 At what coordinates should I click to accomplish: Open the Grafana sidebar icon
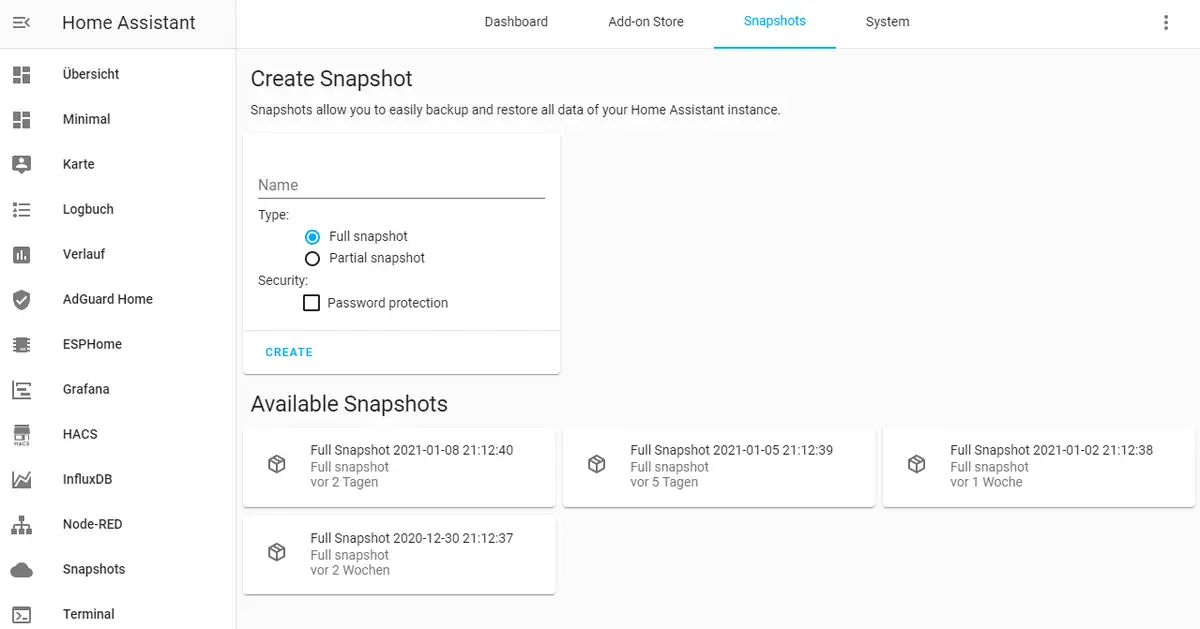[21, 389]
